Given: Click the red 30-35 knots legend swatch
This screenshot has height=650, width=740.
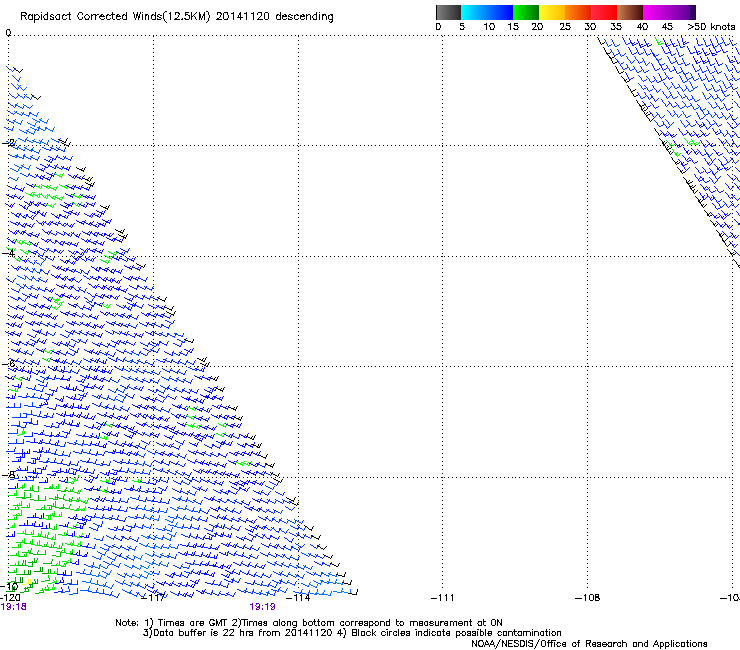Looking at the screenshot, I should click(604, 12).
